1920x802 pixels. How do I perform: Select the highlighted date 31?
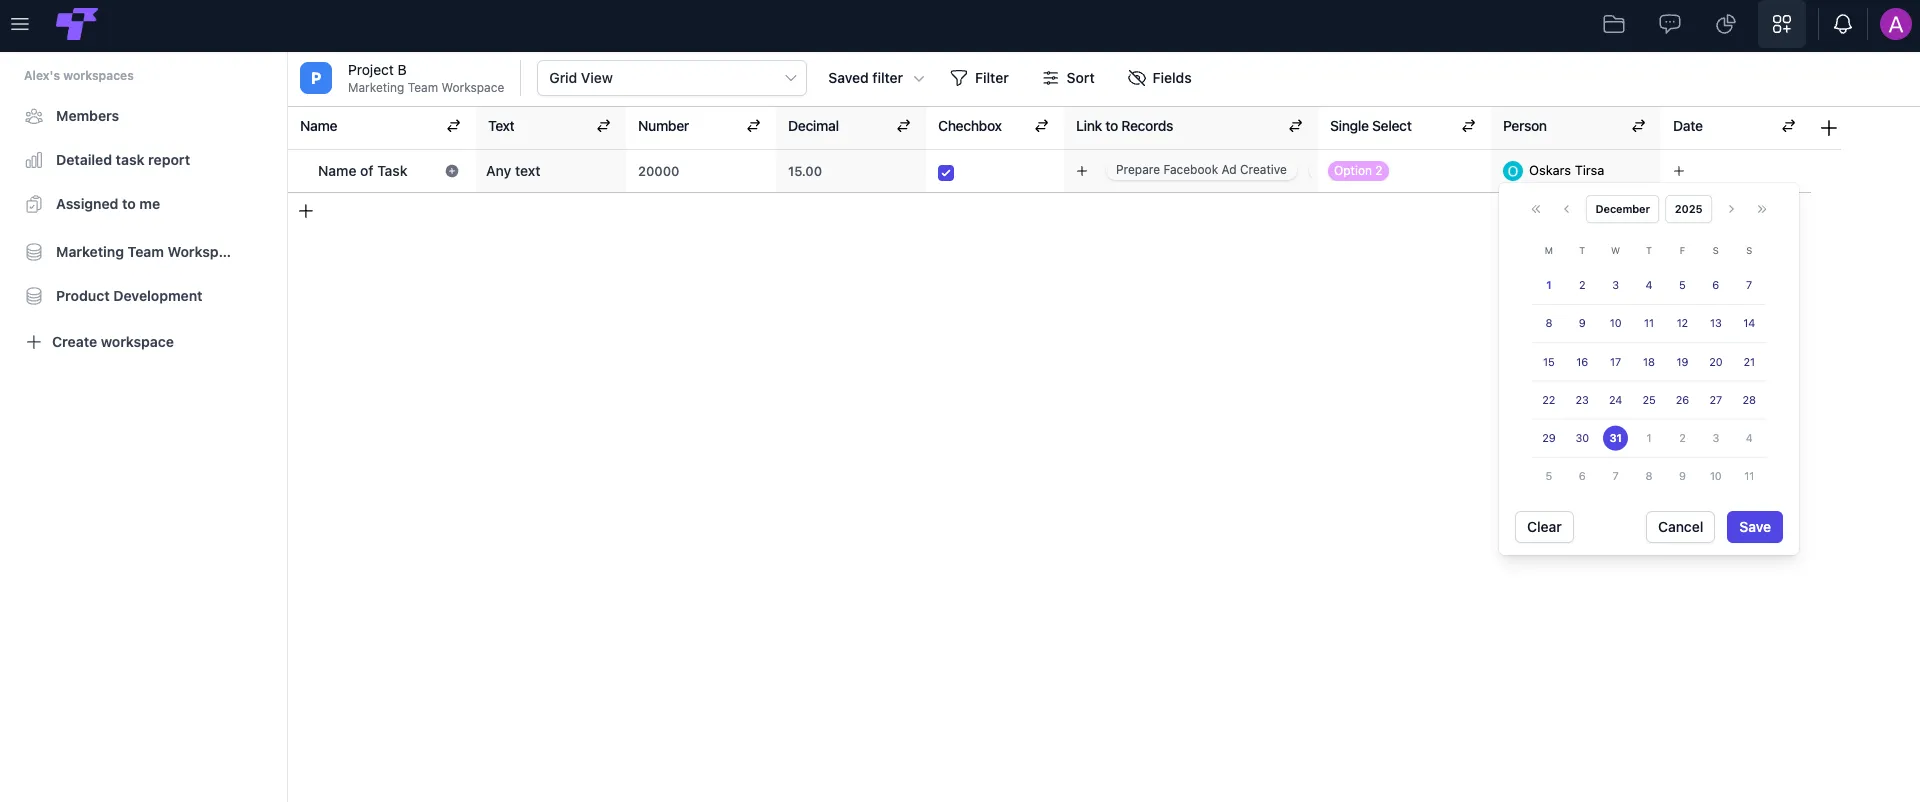[x=1615, y=438]
